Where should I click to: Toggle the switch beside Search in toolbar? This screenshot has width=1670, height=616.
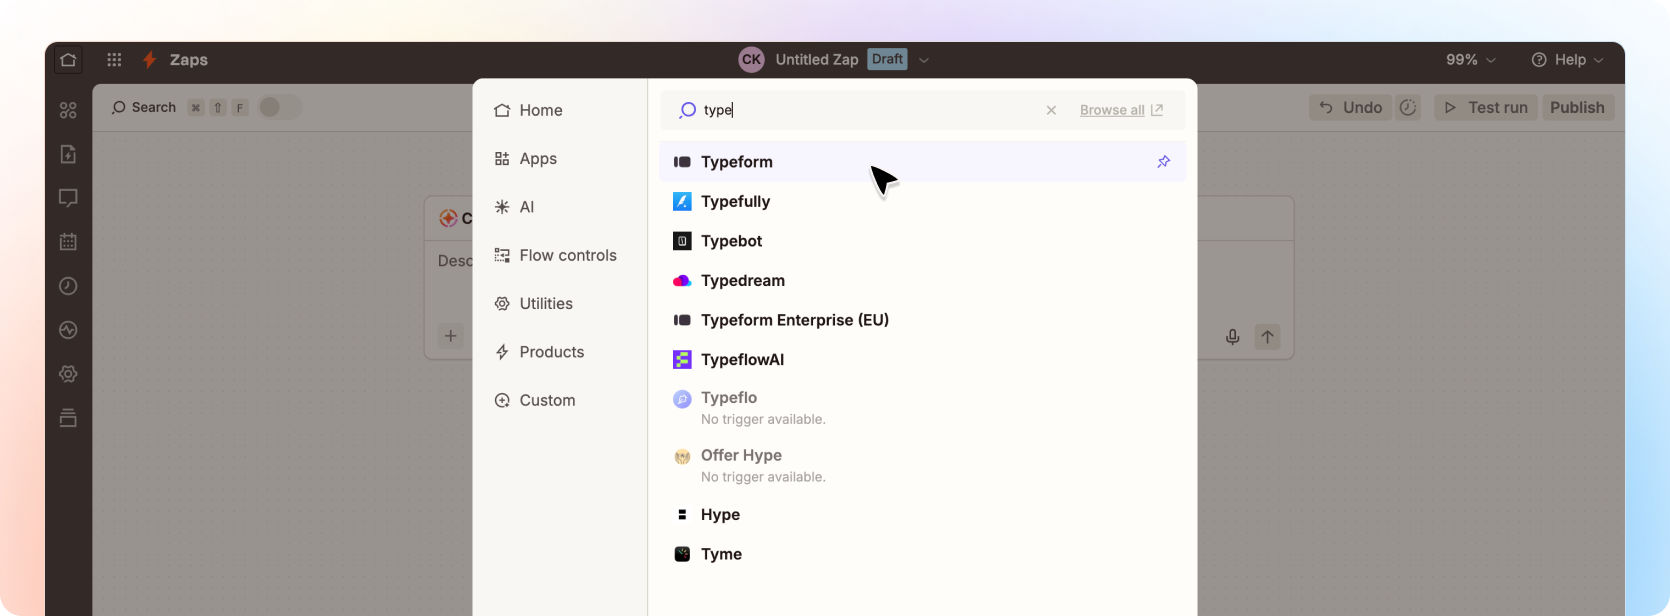coord(279,107)
